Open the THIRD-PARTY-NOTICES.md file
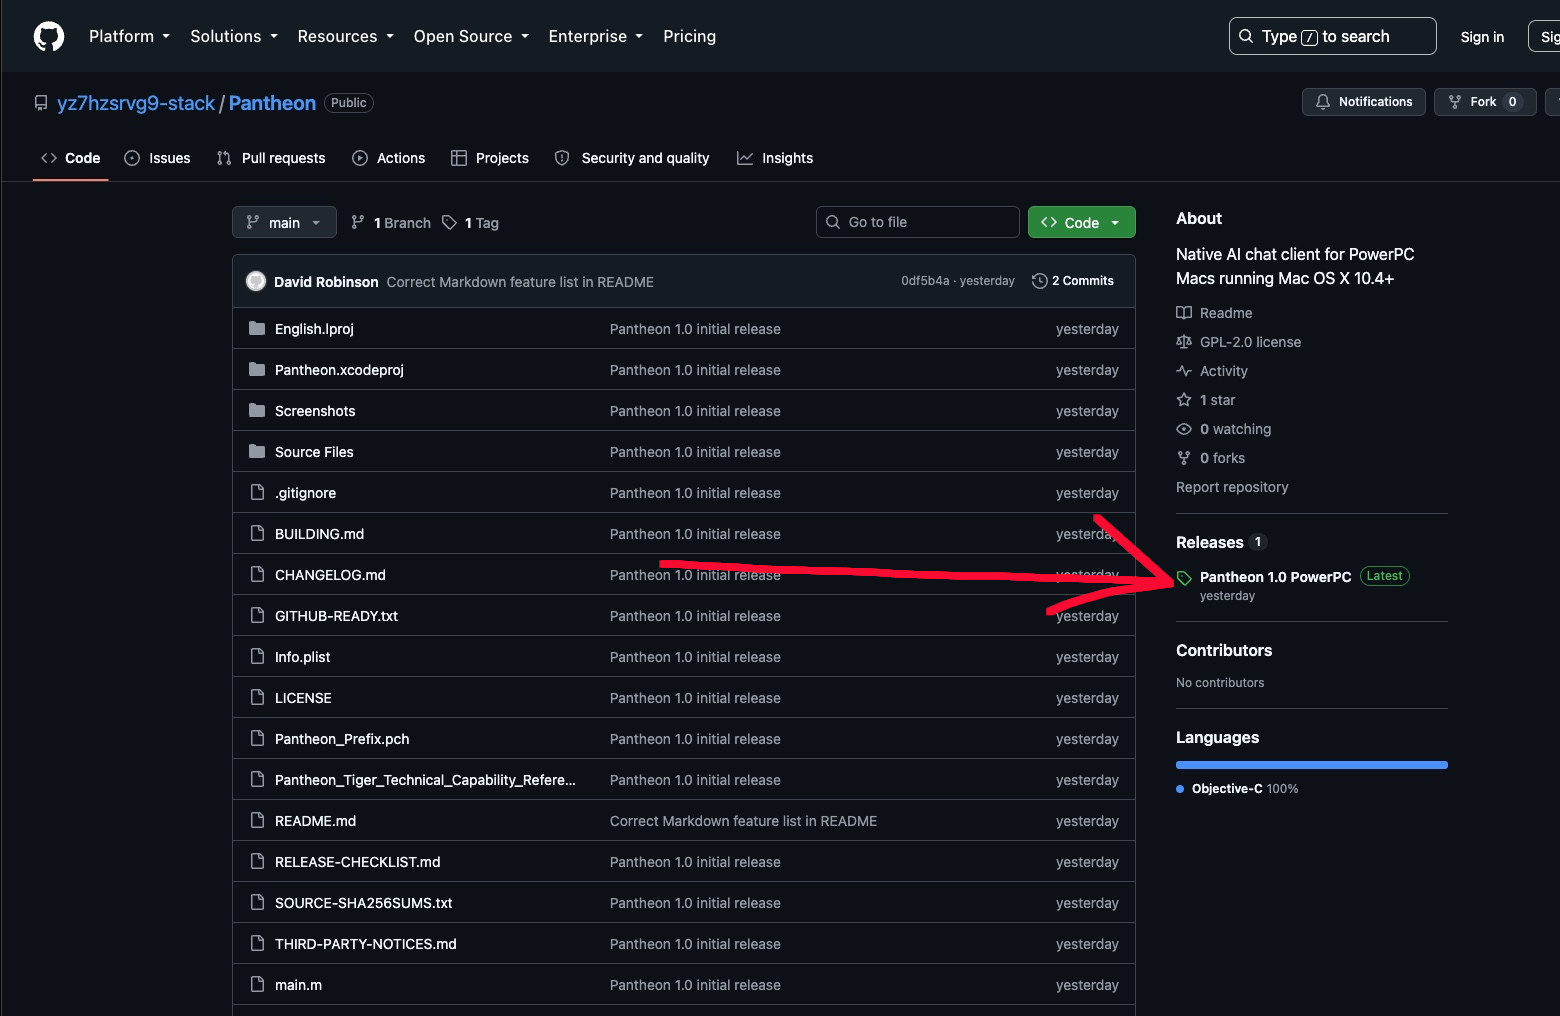 coord(366,944)
